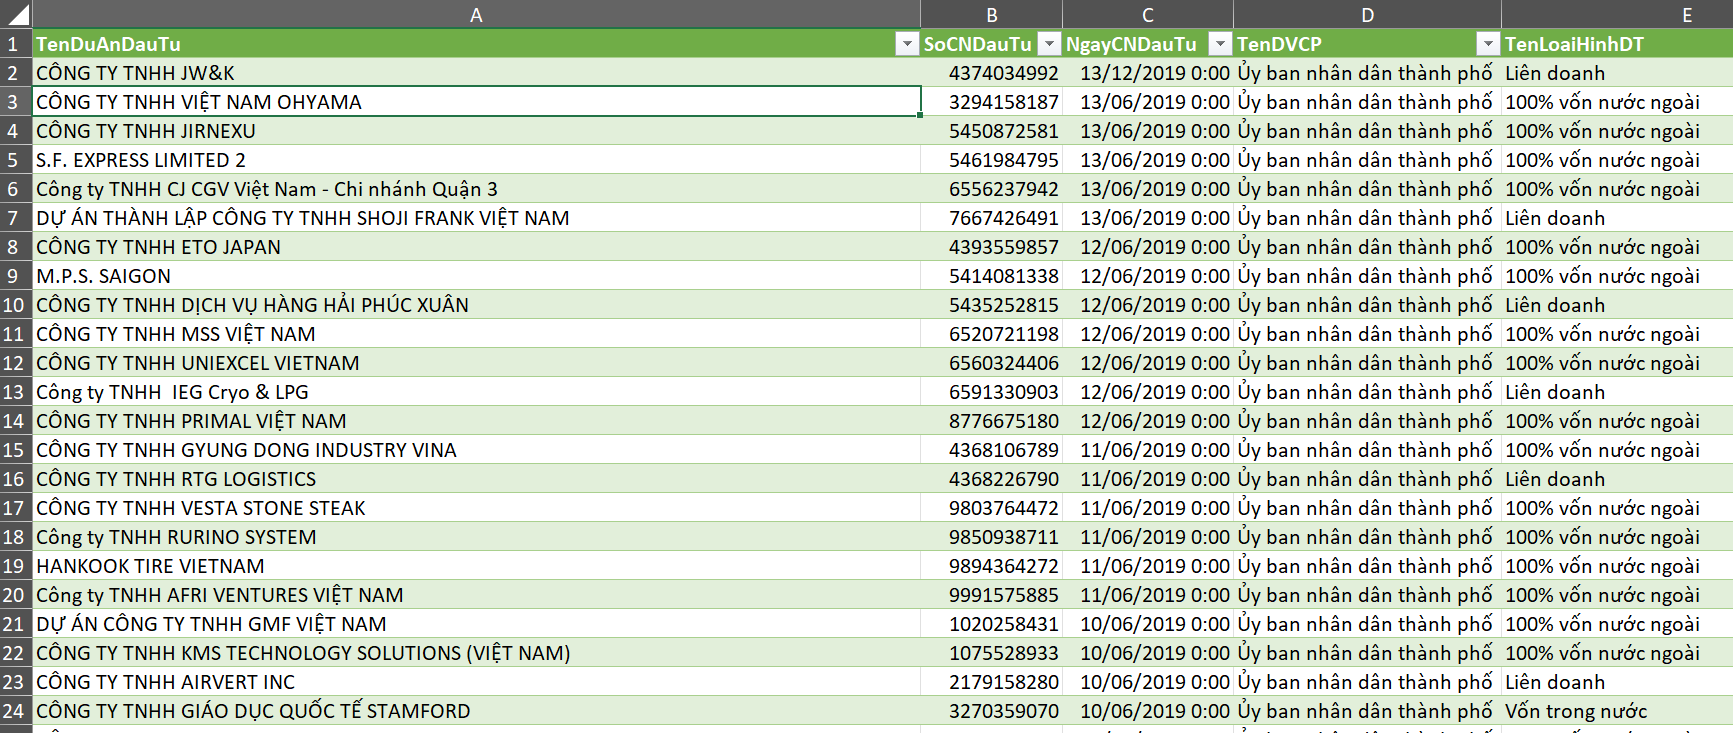Select cell CÔNG TY TNHH AIRVERT INC

click(476, 682)
